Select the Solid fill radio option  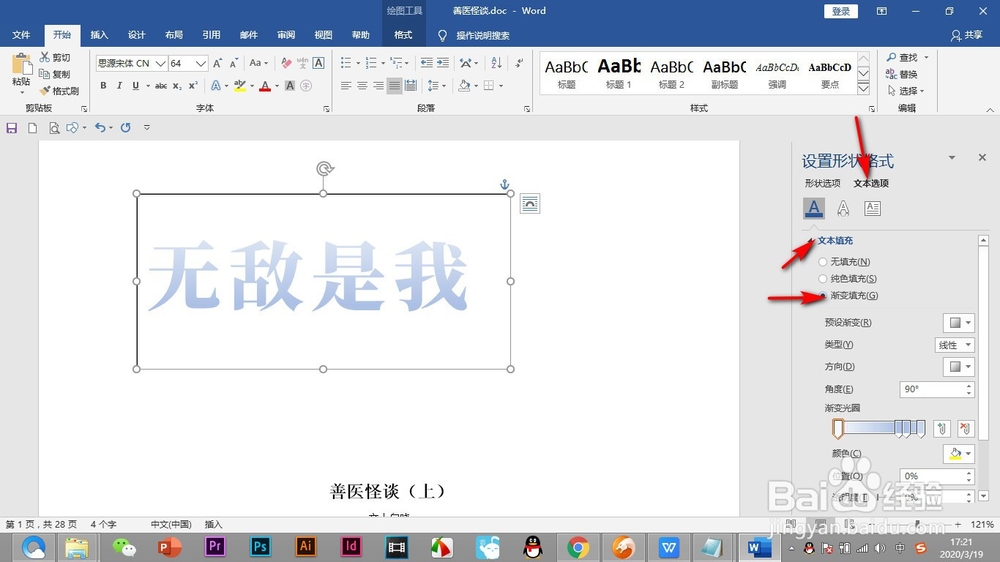[823, 279]
